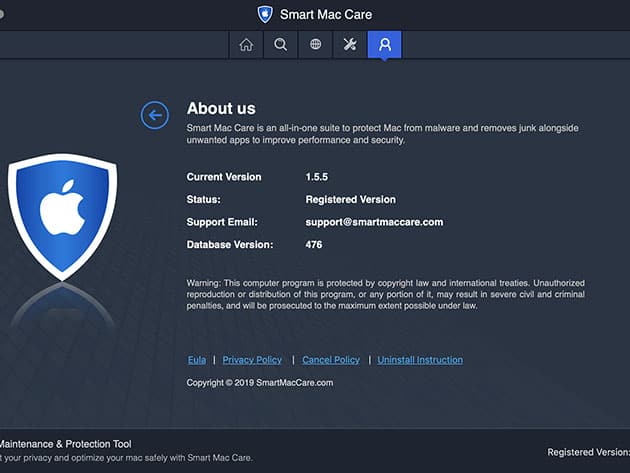This screenshot has height=473, width=630.
Task: Click the Copyright 2019 SmartMacCare.com text
Action: (260, 383)
